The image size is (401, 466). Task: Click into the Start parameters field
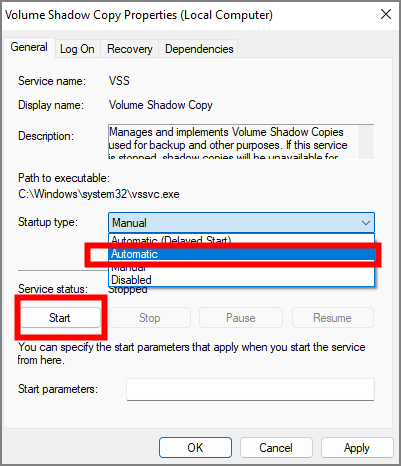(250, 389)
